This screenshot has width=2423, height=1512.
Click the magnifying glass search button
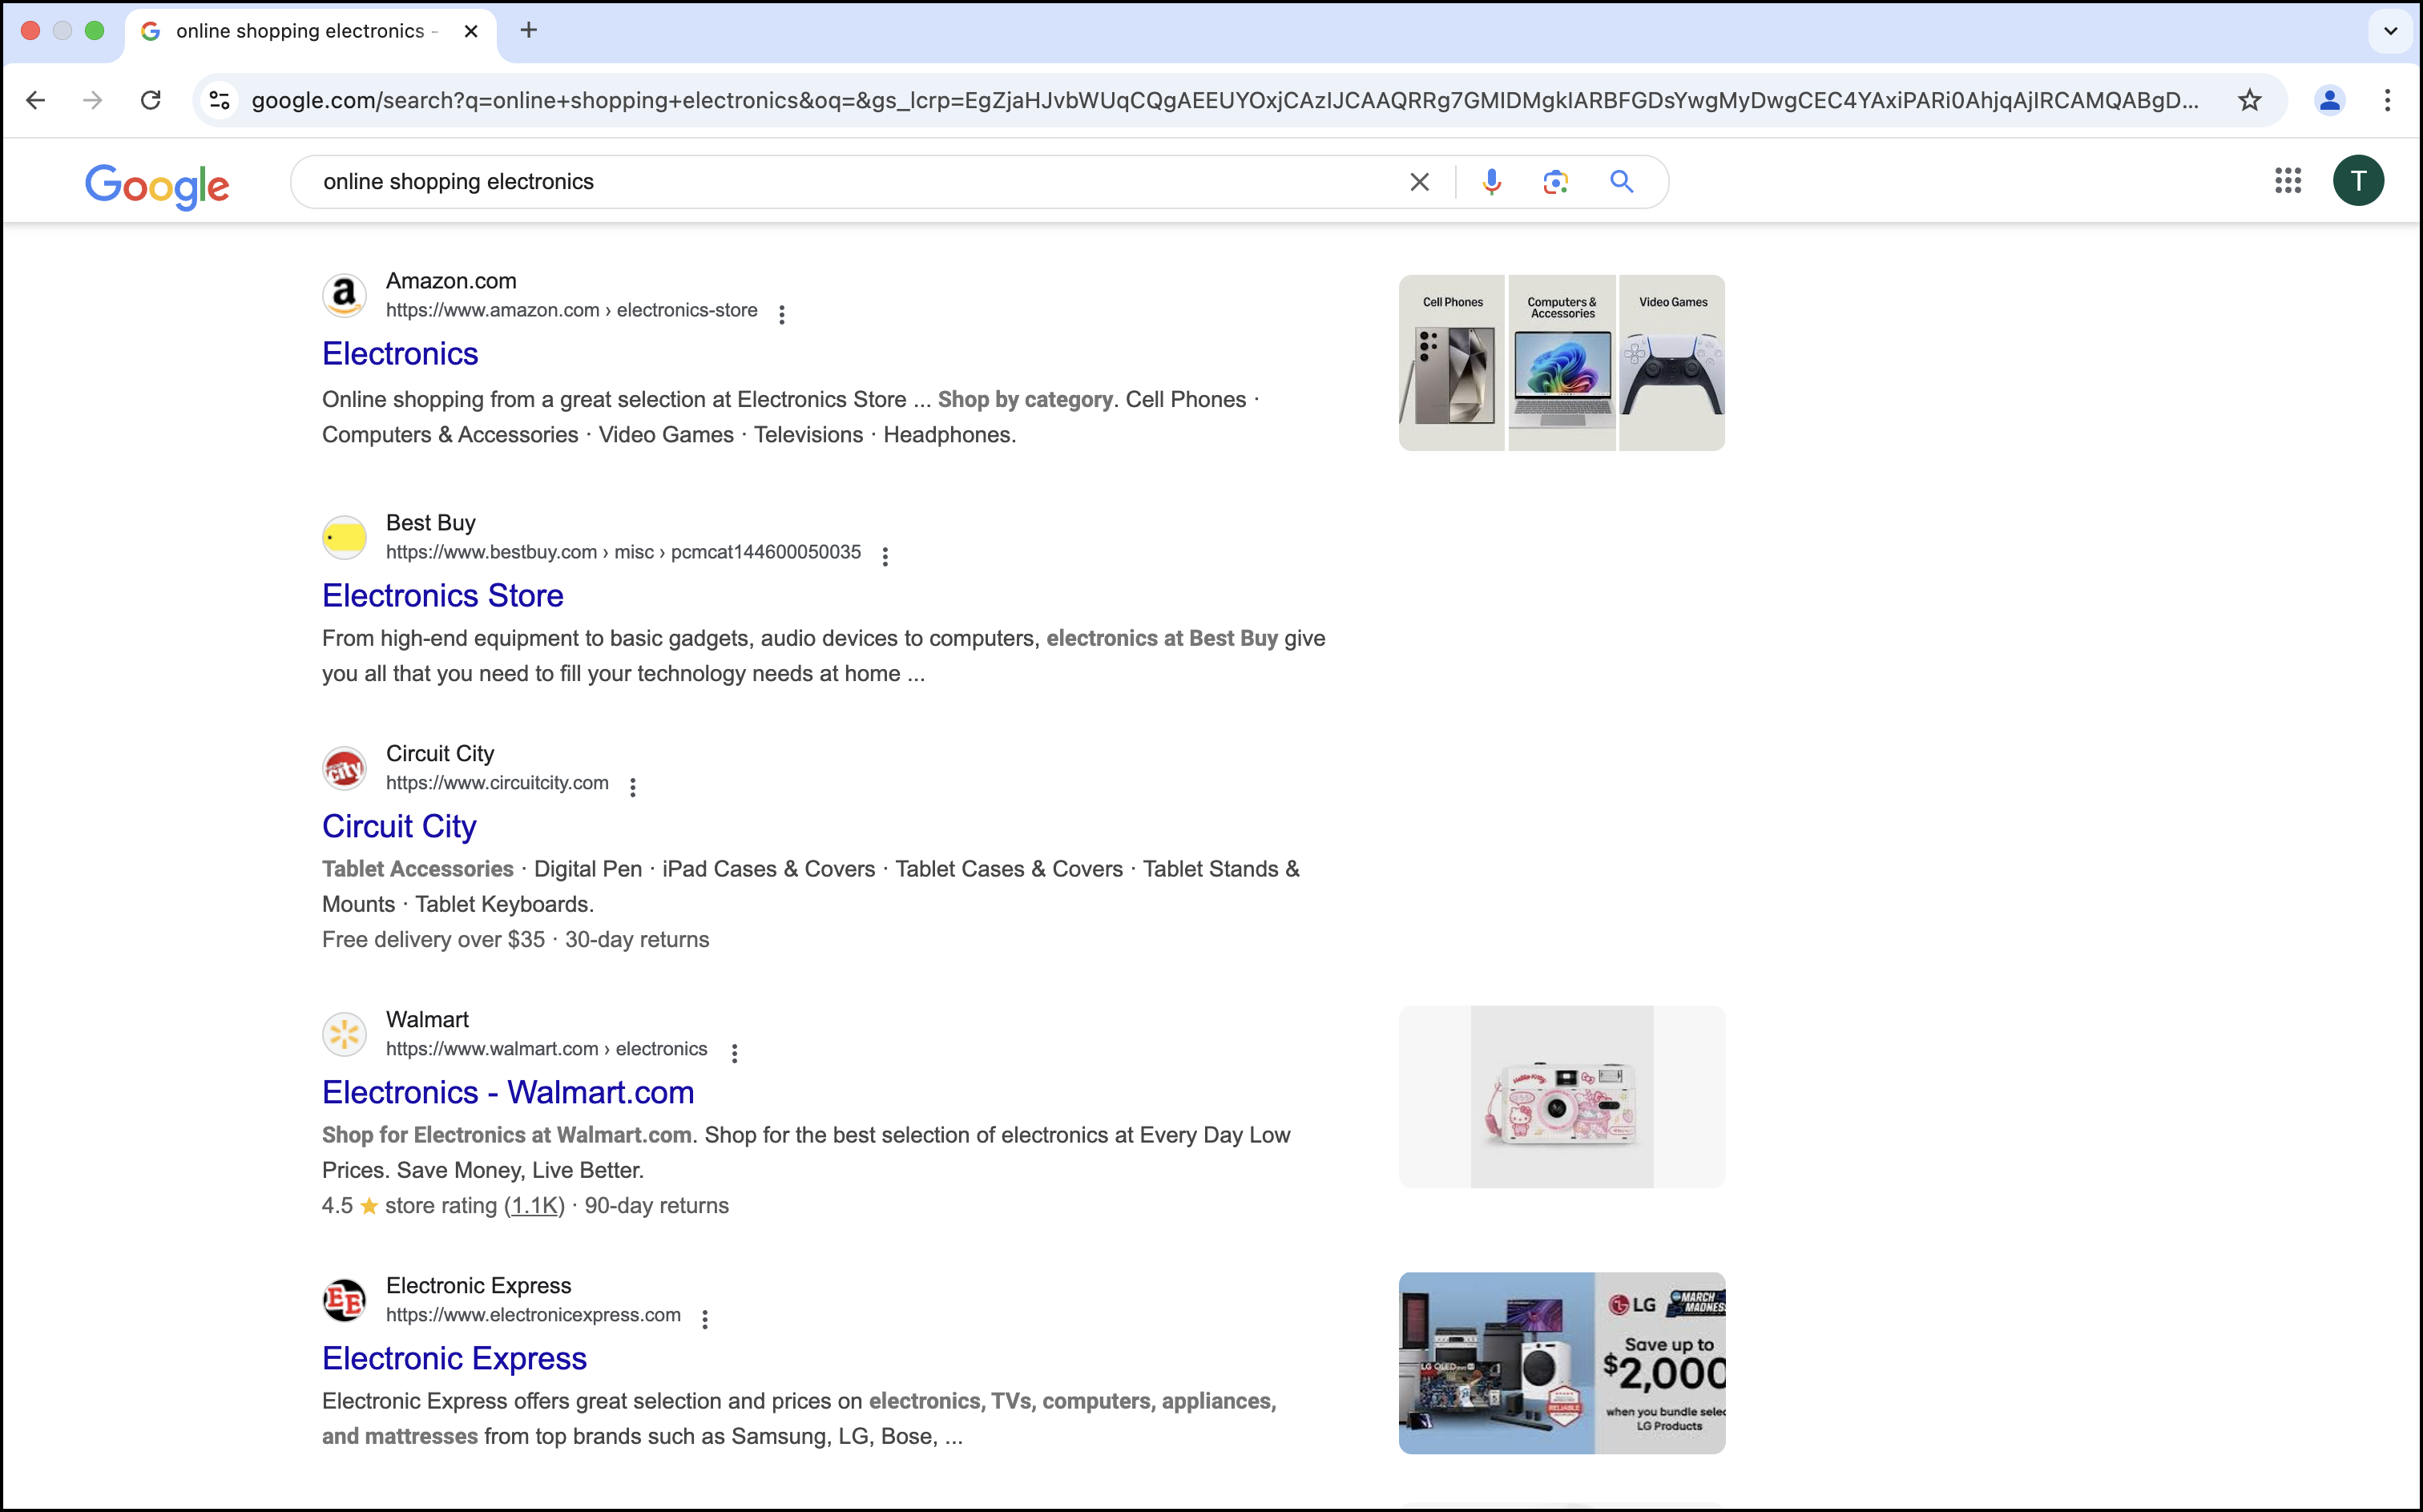point(1621,182)
